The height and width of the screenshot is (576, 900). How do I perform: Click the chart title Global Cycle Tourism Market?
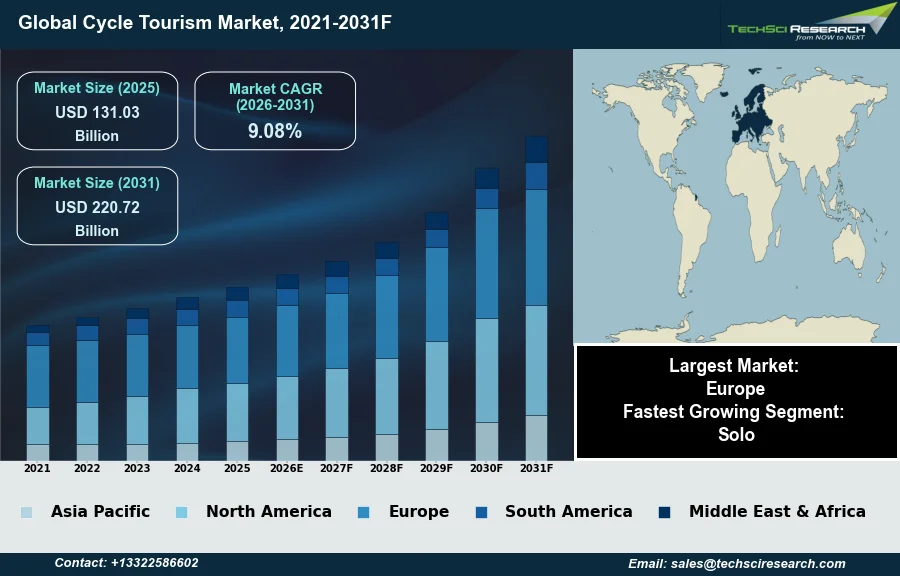(206, 22)
